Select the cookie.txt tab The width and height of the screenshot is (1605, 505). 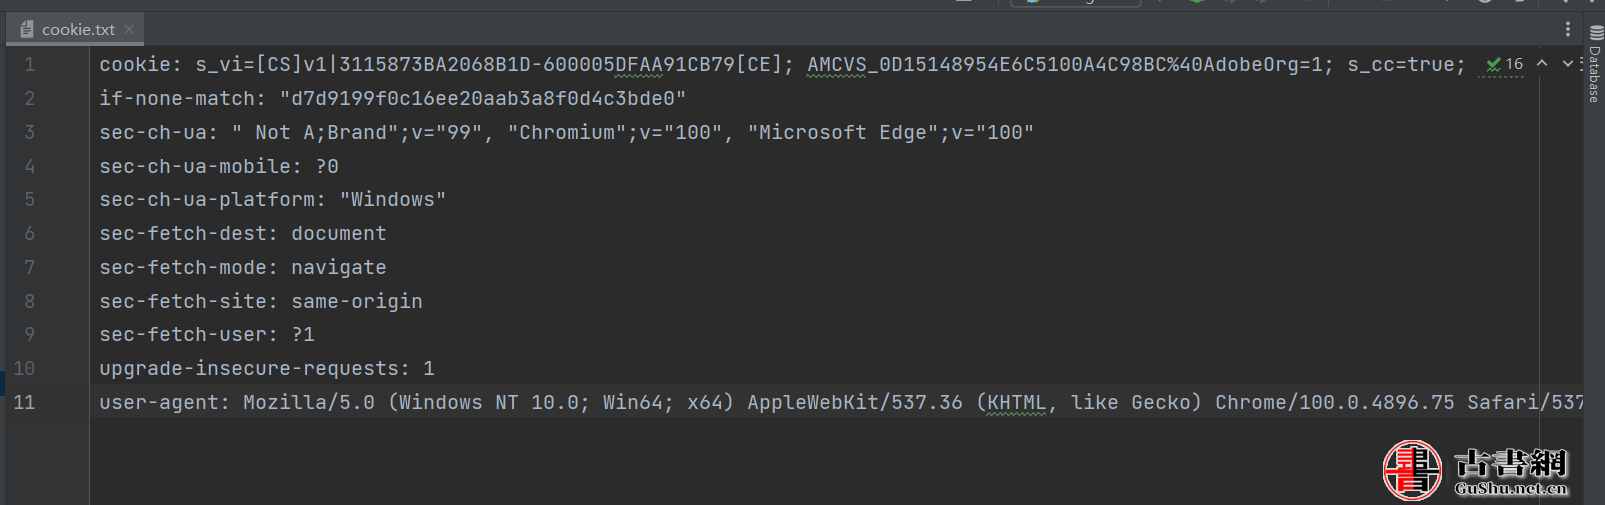76,29
